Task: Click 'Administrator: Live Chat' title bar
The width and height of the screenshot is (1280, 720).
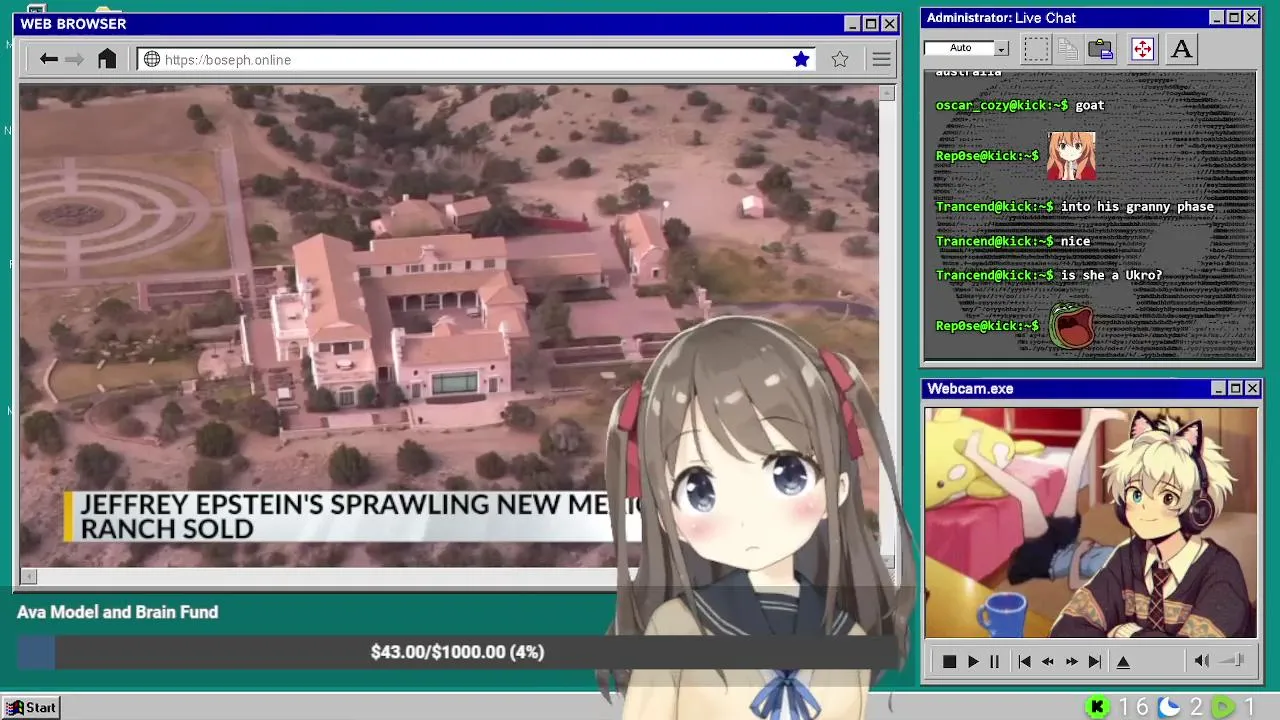Action: [x=1090, y=18]
